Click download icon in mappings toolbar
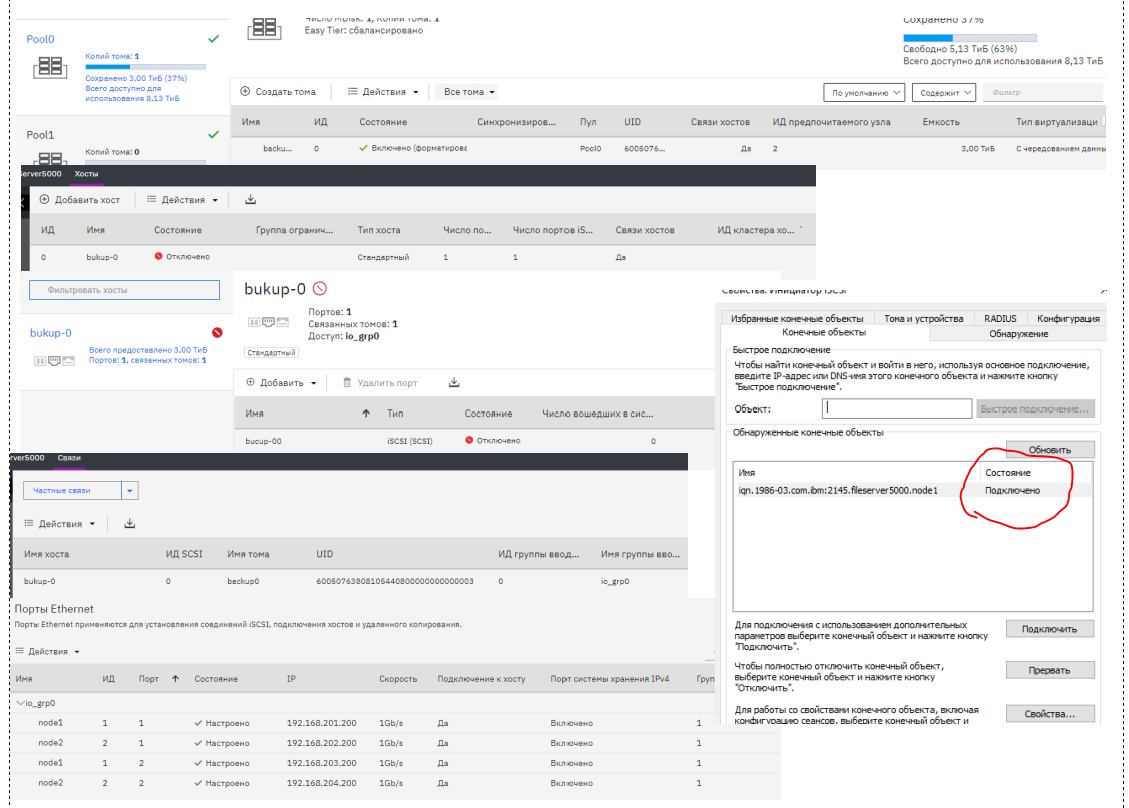This screenshot has width=1129, height=808. [x=130, y=524]
